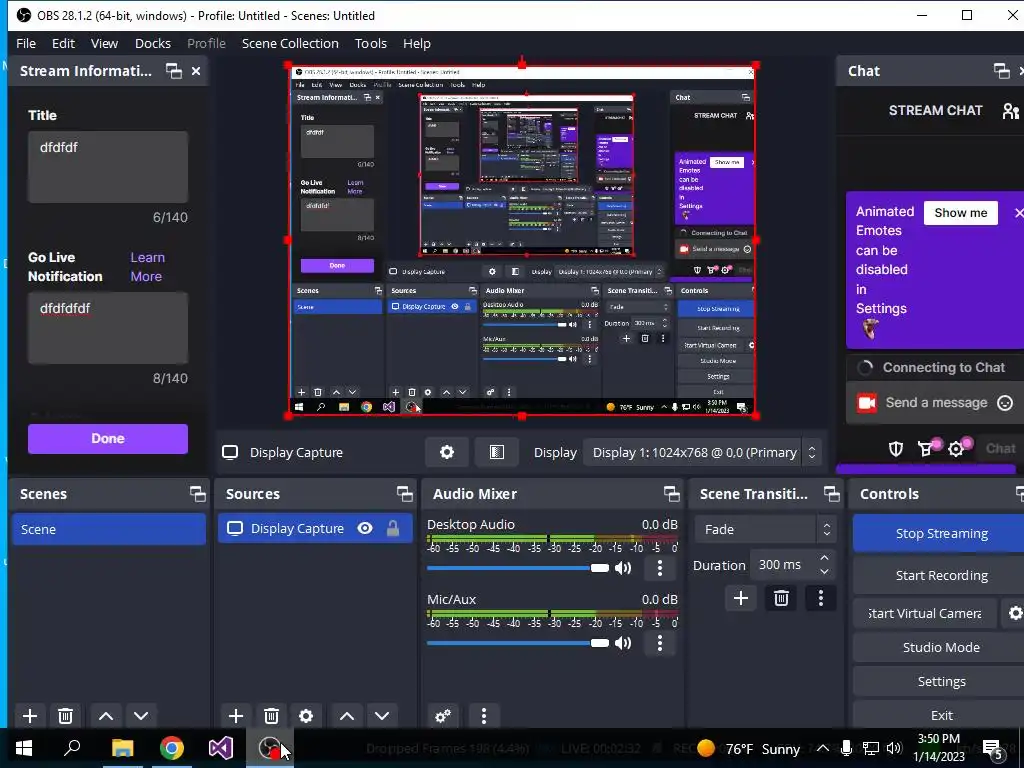1024x768 pixels.
Task: Click the Go Live Notification text field
Action: (108, 328)
